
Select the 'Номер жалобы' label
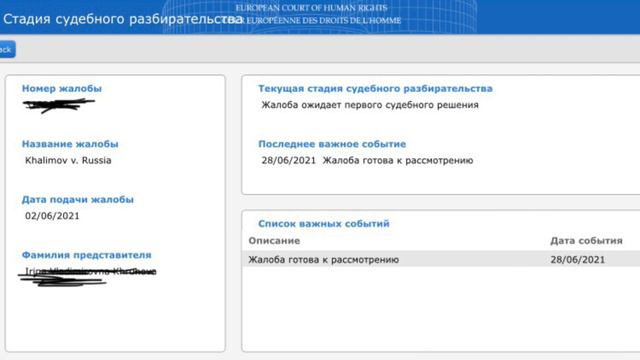pos(62,89)
